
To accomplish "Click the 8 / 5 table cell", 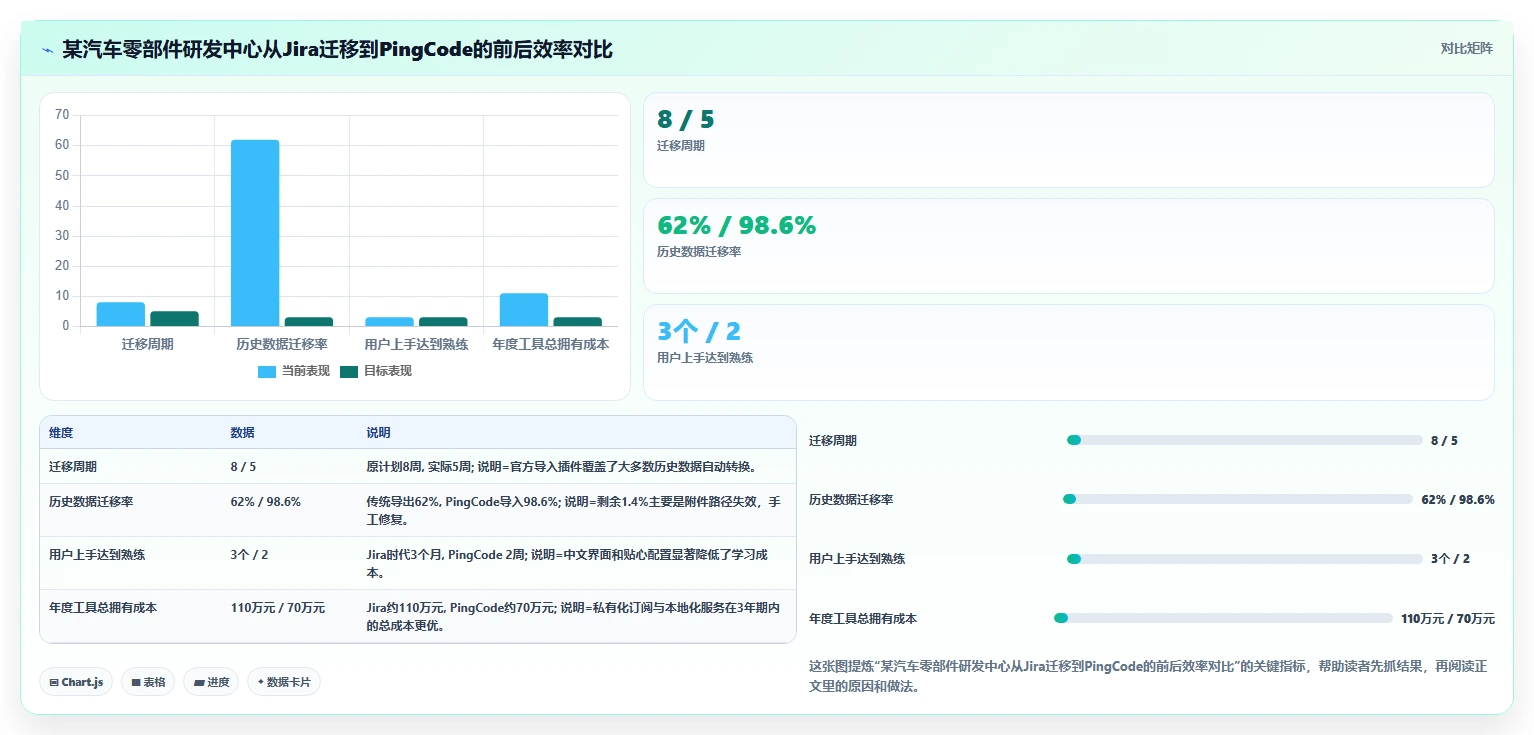I will pyautogui.click(x=243, y=466).
